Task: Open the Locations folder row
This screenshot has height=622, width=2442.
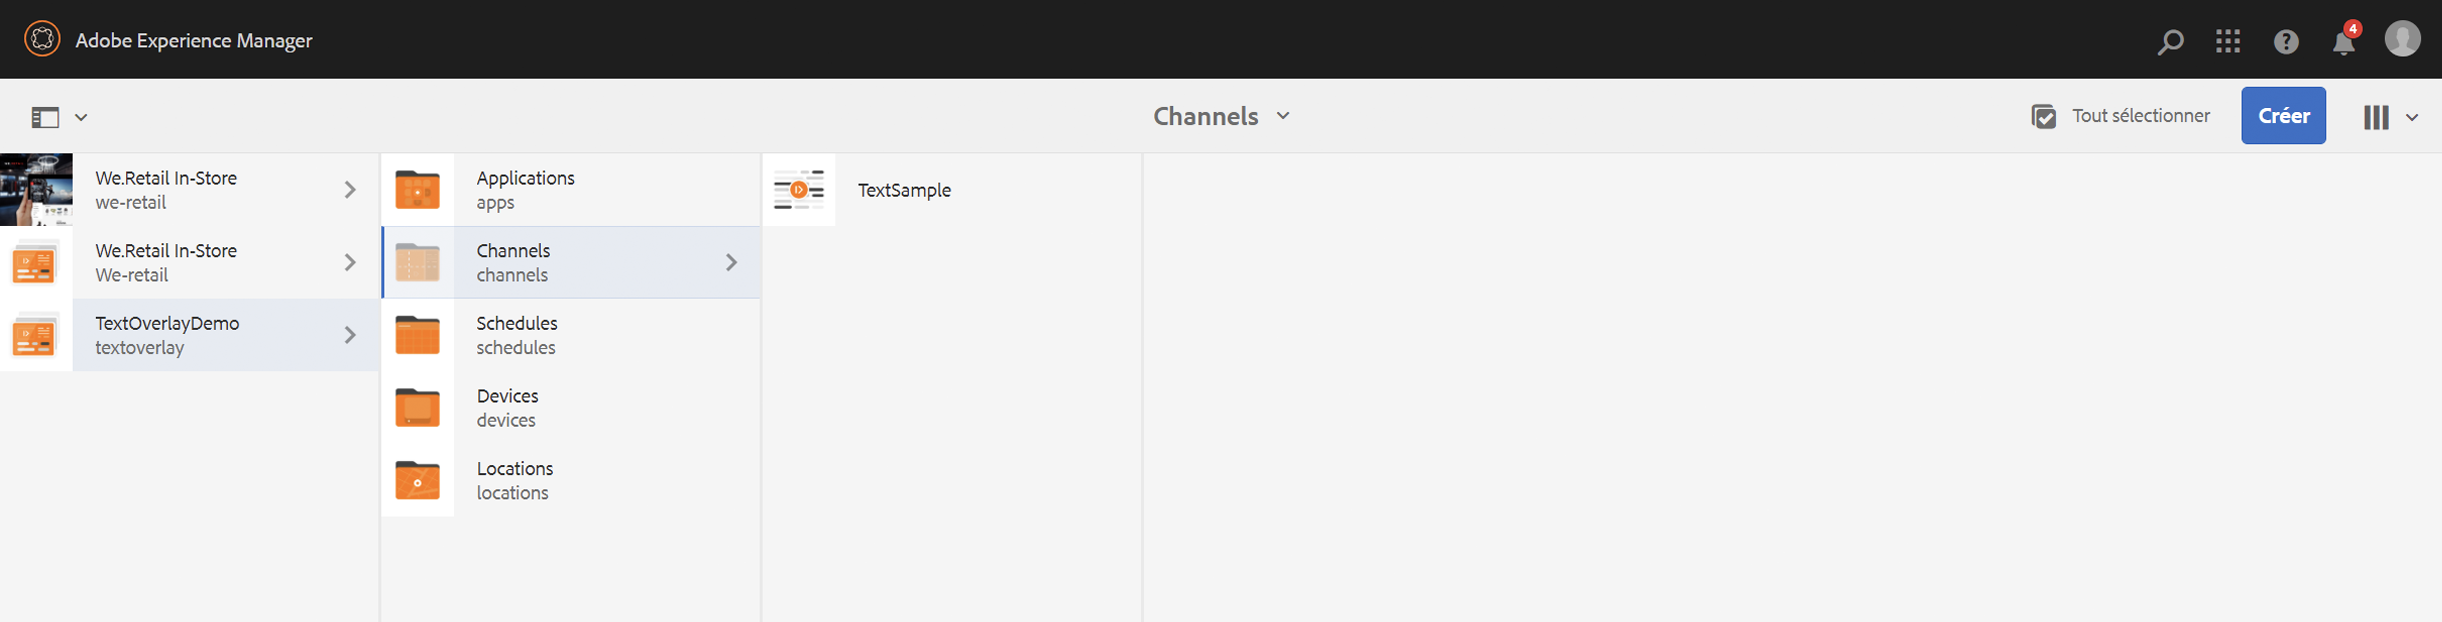Action: point(571,480)
